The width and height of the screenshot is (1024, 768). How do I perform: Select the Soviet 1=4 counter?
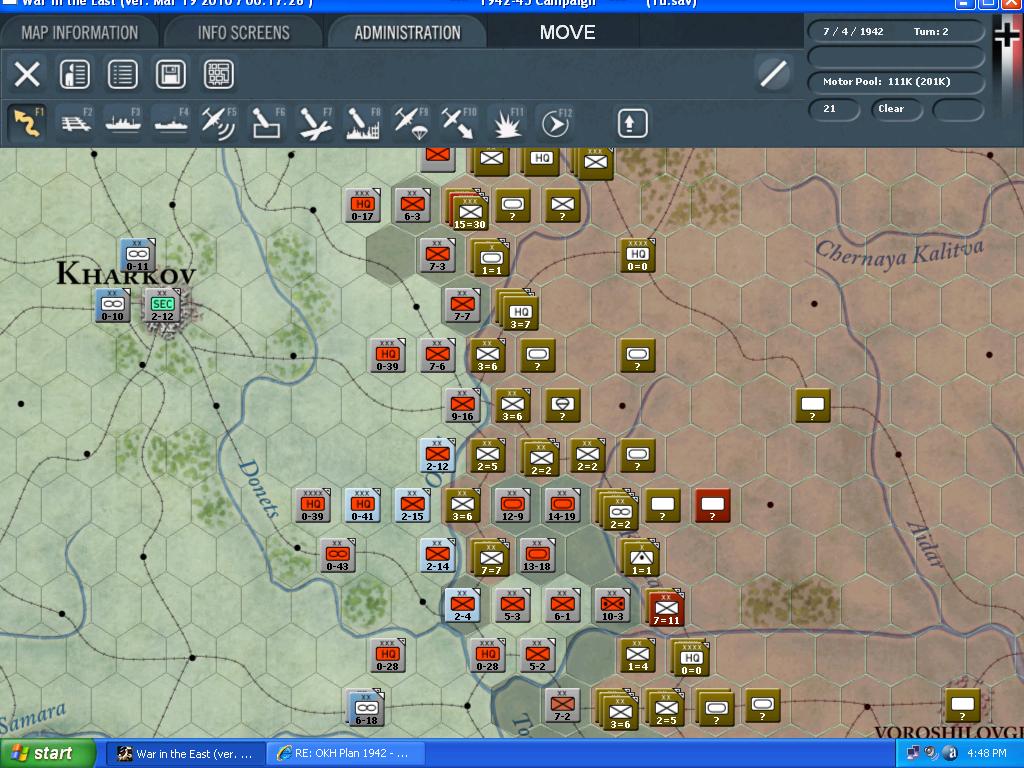(637, 656)
